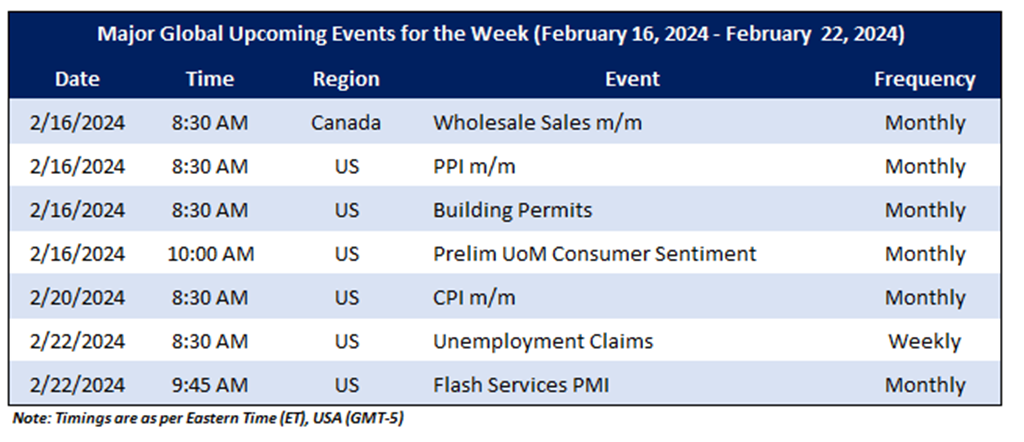The image size is (1024, 442).
Task: Click the CPI m/m event cell
Action: [473, 298]
